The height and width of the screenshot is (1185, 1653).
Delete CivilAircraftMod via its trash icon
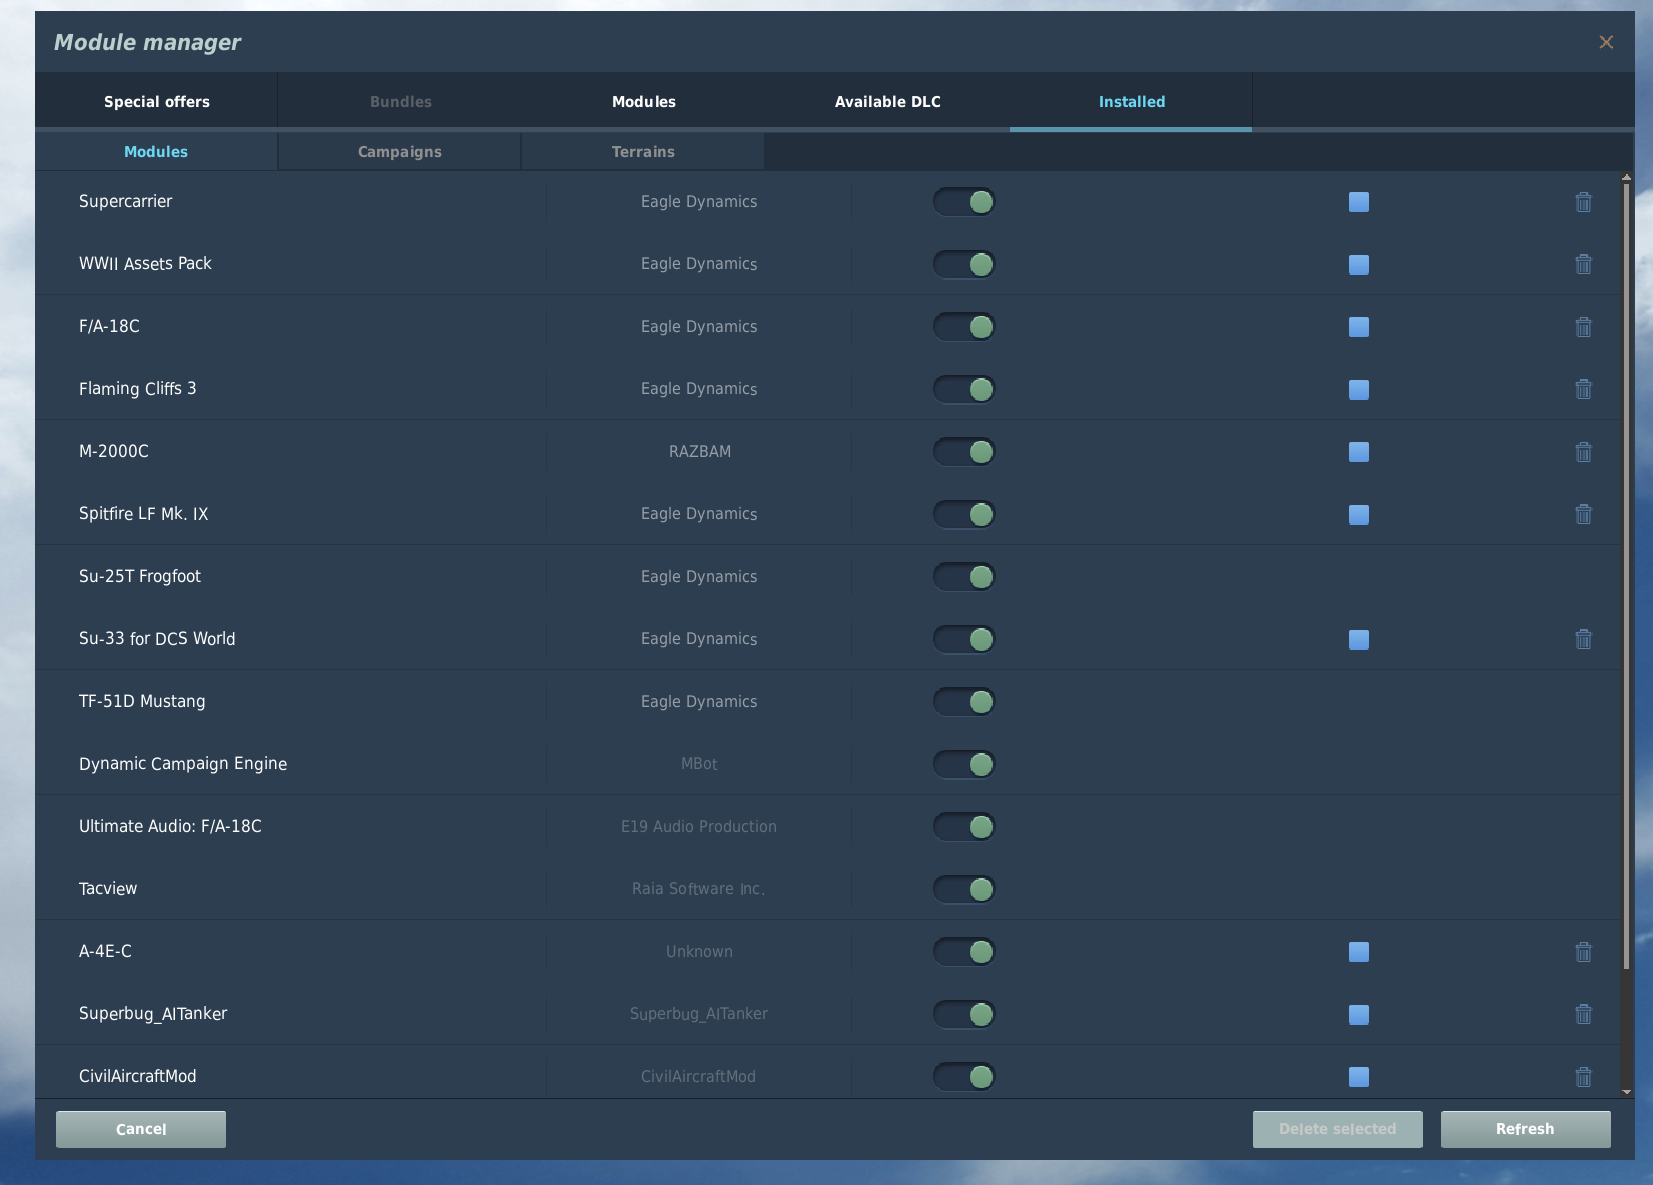click(1583, 1077)
